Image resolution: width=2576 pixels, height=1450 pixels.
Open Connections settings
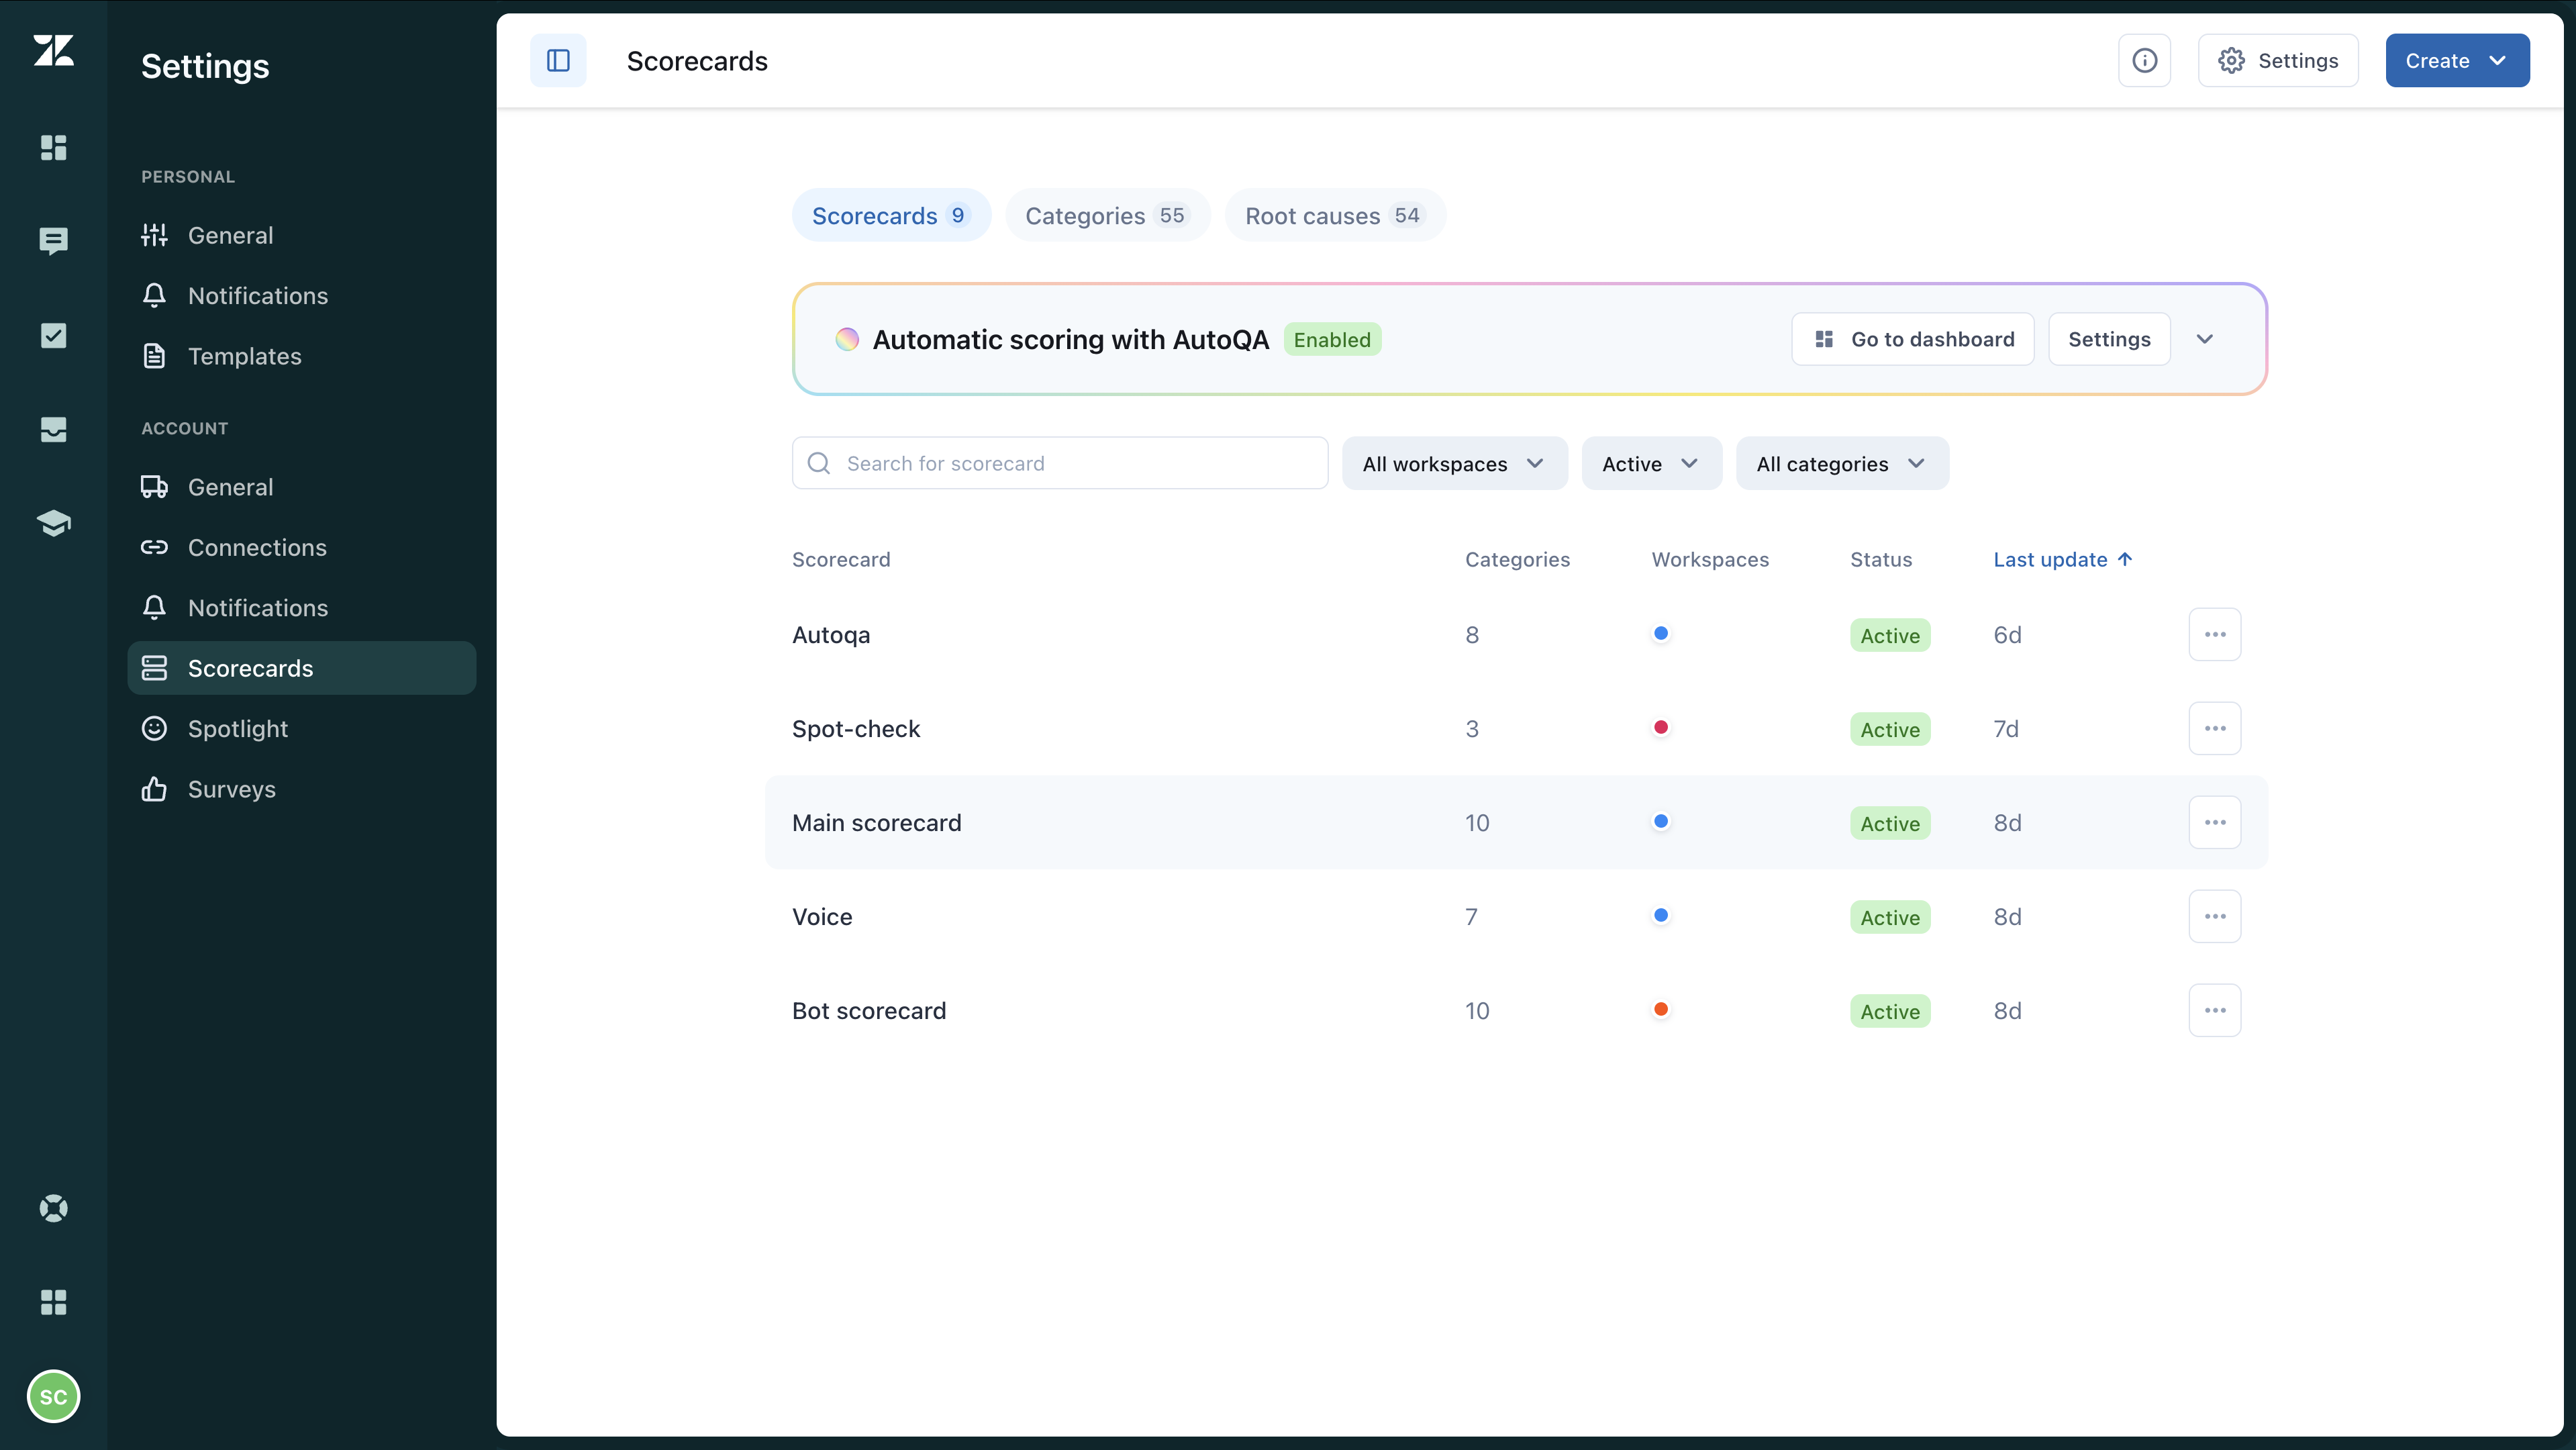[301, 547]
